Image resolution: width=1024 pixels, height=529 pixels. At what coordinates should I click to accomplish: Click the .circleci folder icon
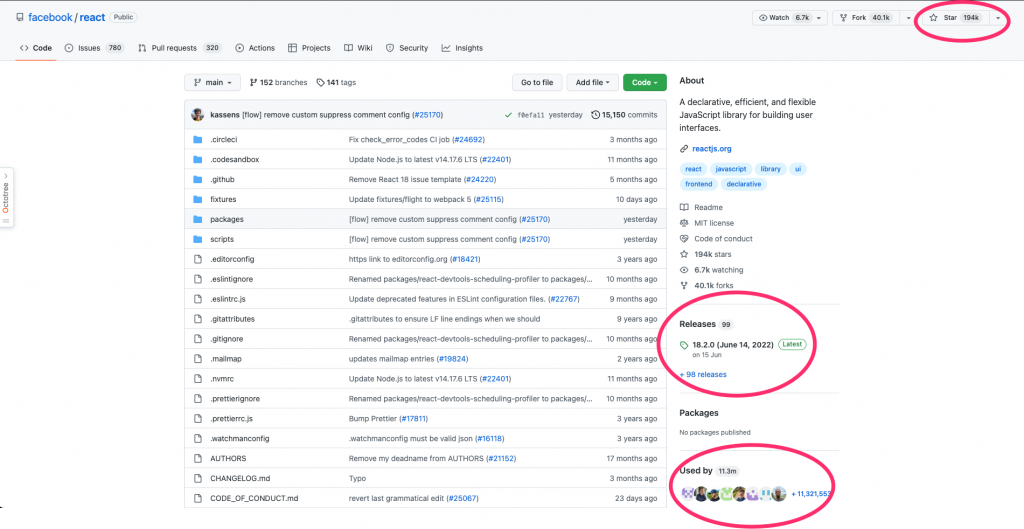tap(198, 140)
